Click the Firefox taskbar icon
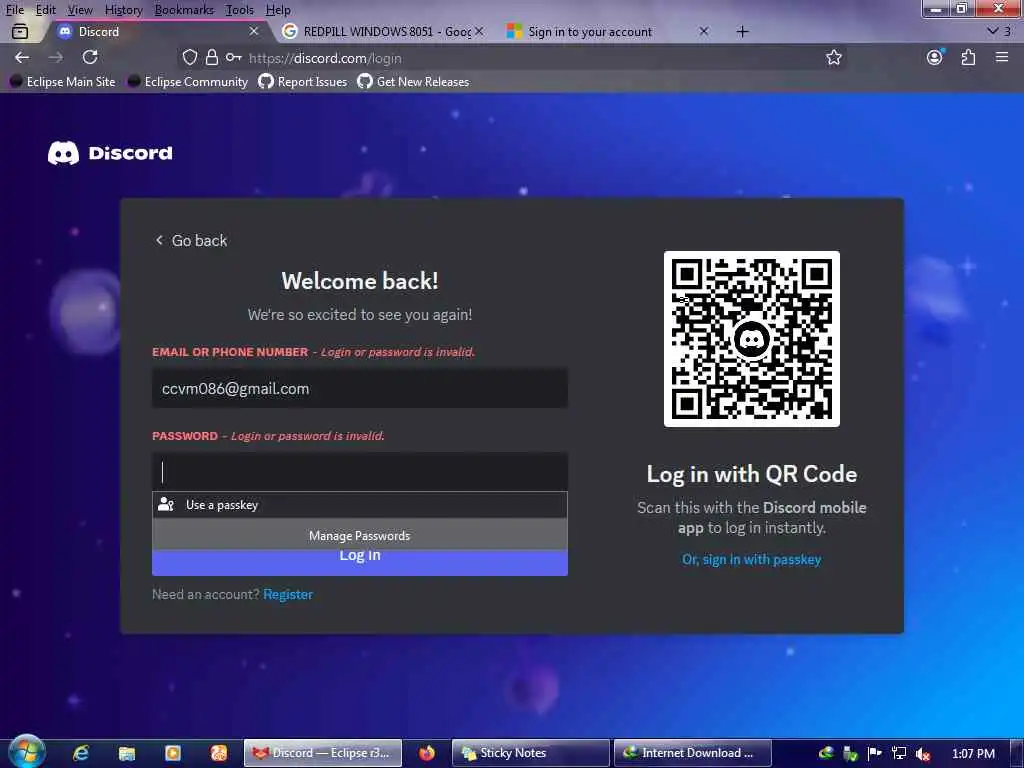 click(427, 753)
